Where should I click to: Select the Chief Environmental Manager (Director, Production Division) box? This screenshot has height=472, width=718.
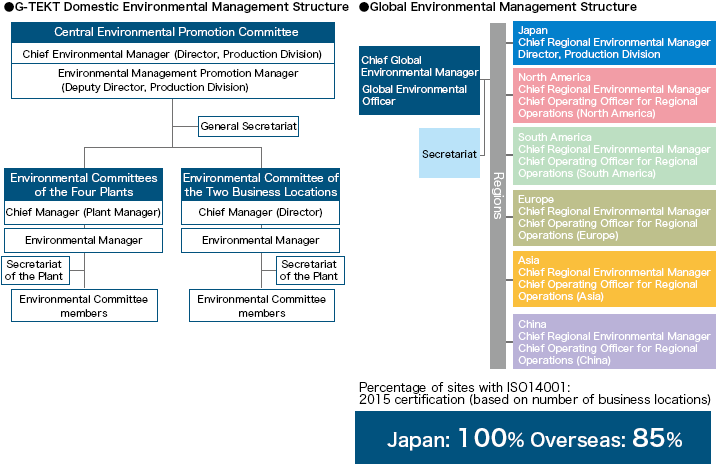click(x=173, y=54)
